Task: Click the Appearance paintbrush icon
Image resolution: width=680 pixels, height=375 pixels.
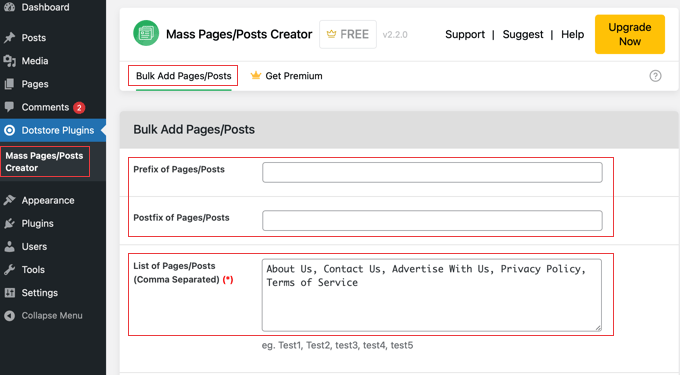Action: (10, 200)
